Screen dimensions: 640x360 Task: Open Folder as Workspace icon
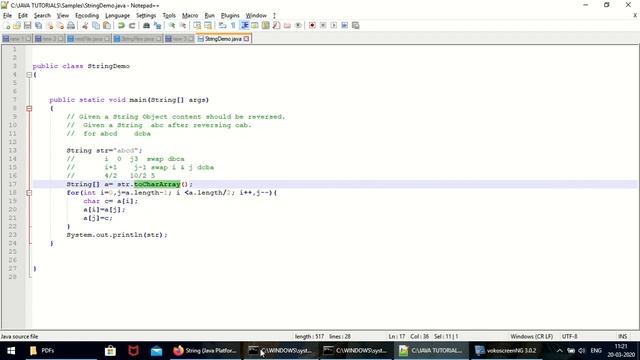point(287,25)
